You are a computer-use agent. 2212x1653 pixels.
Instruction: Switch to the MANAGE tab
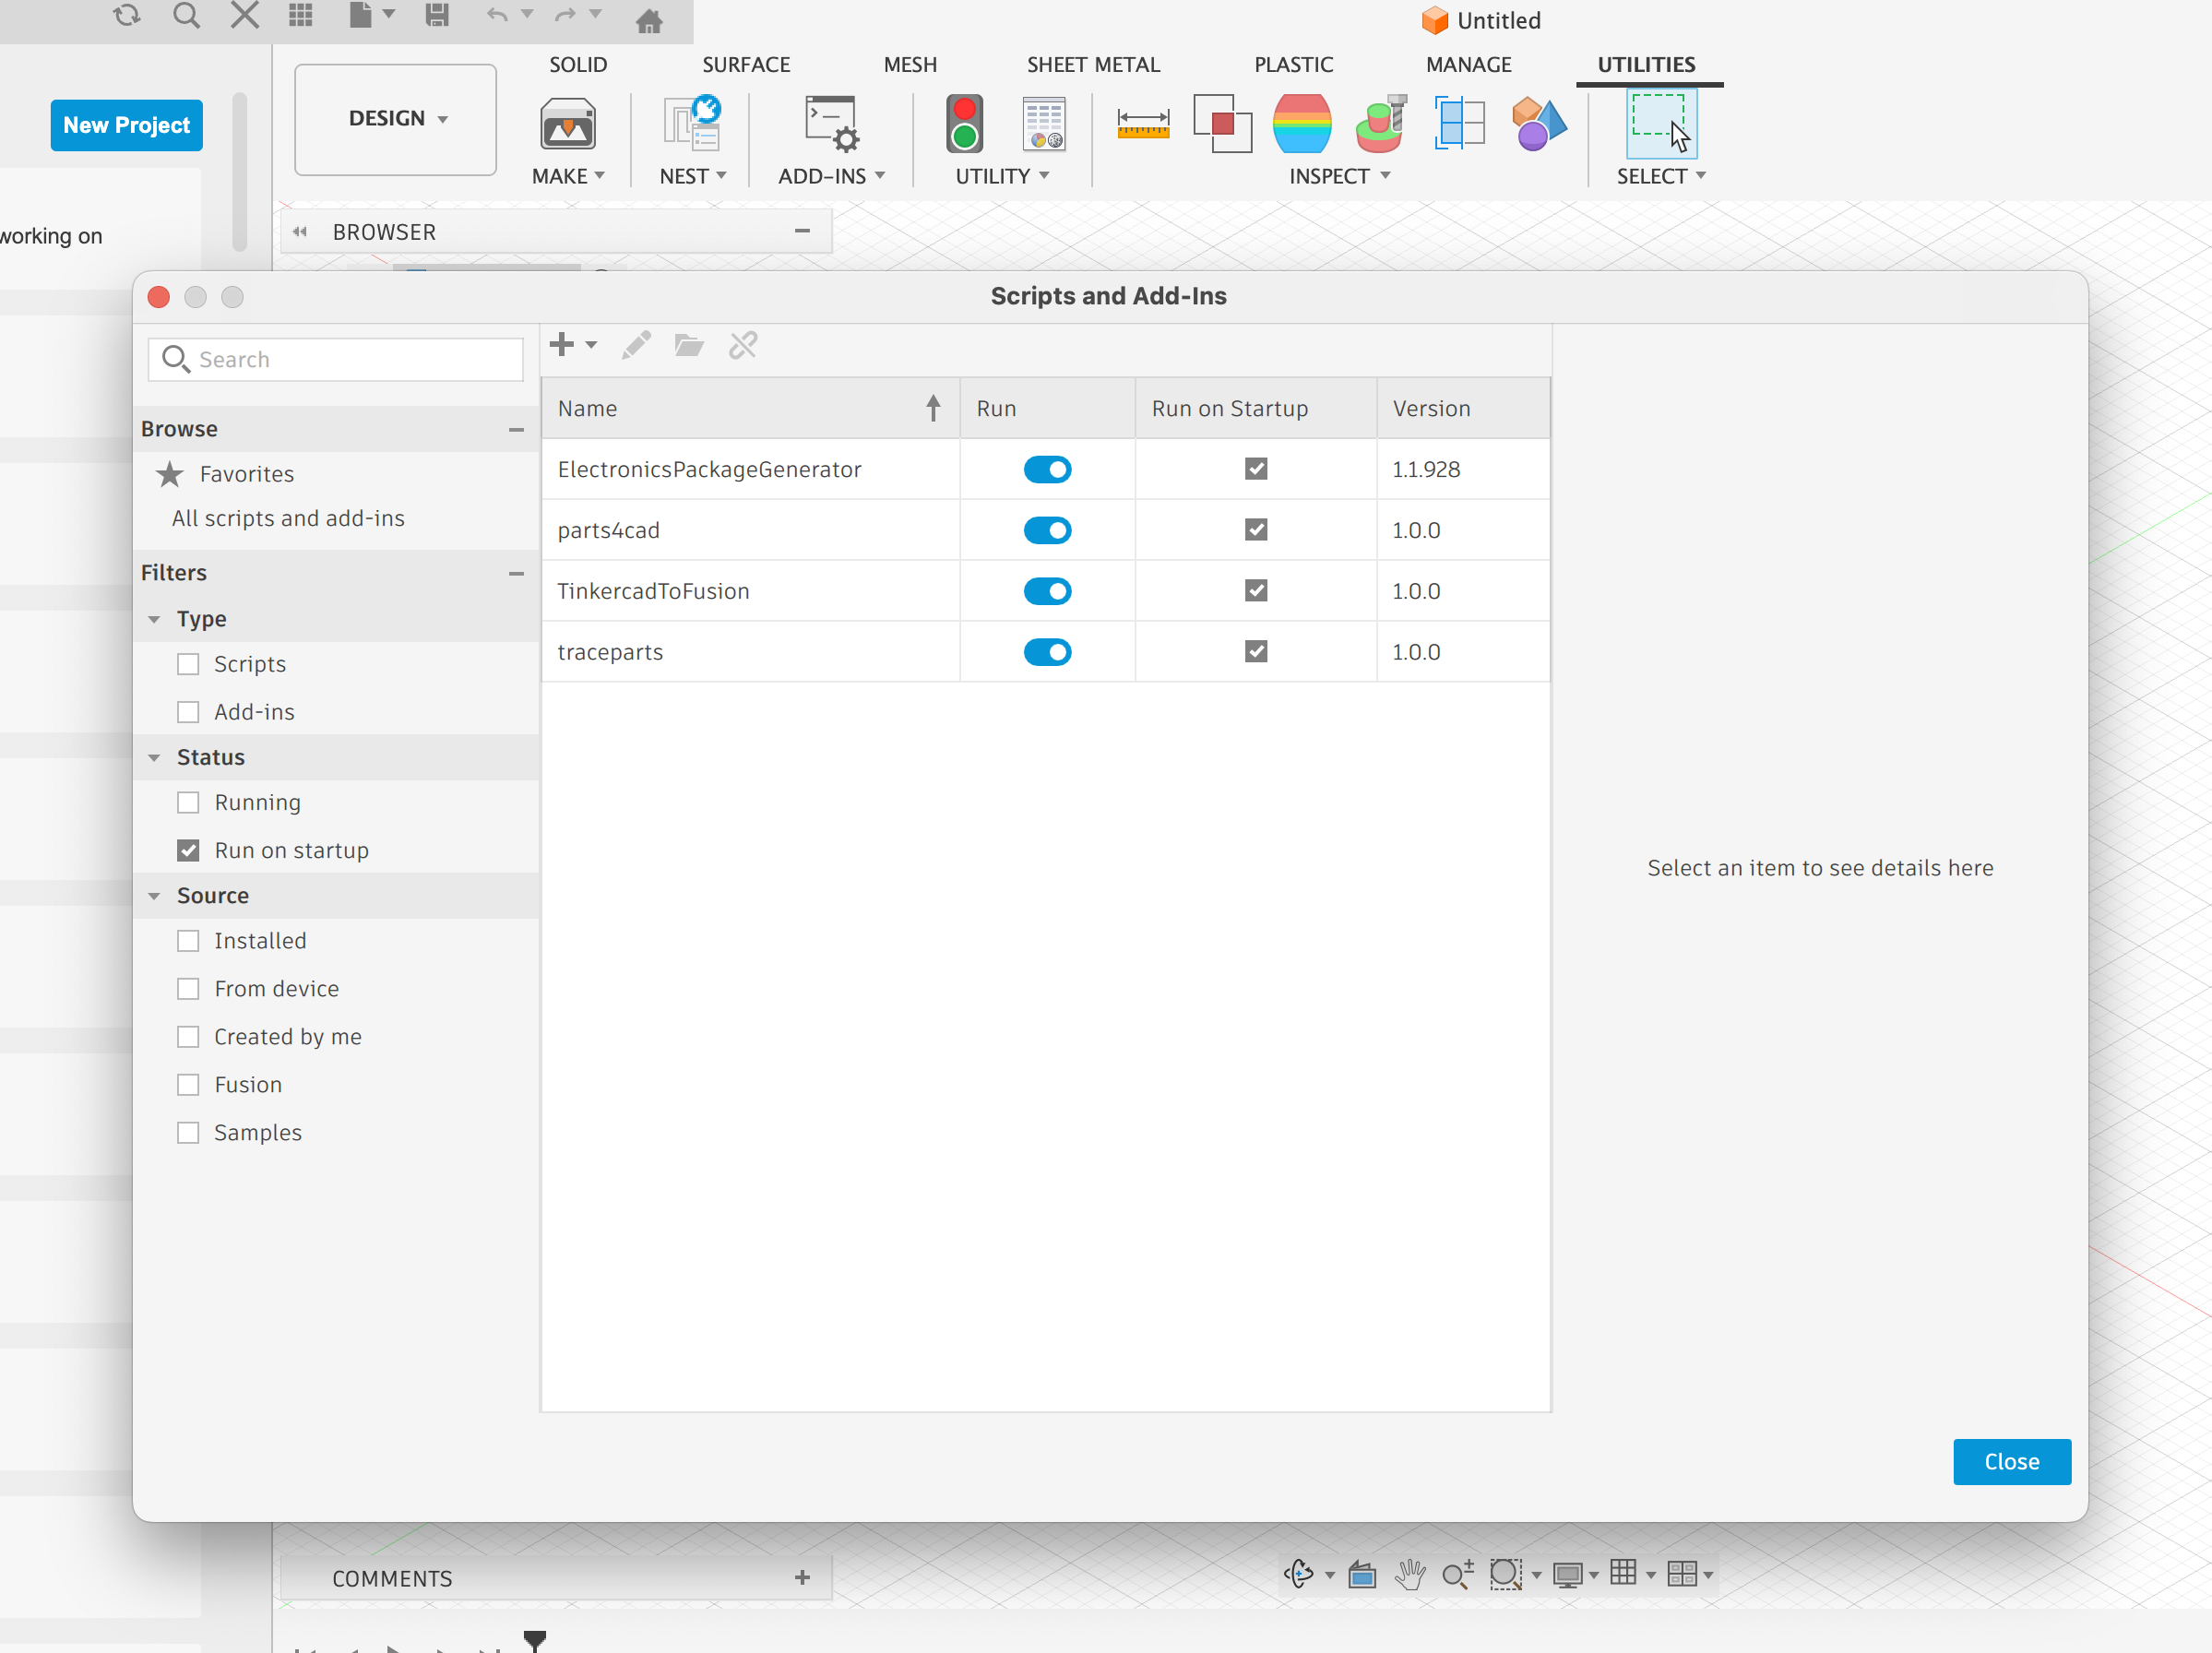(x=1468, y=65)
